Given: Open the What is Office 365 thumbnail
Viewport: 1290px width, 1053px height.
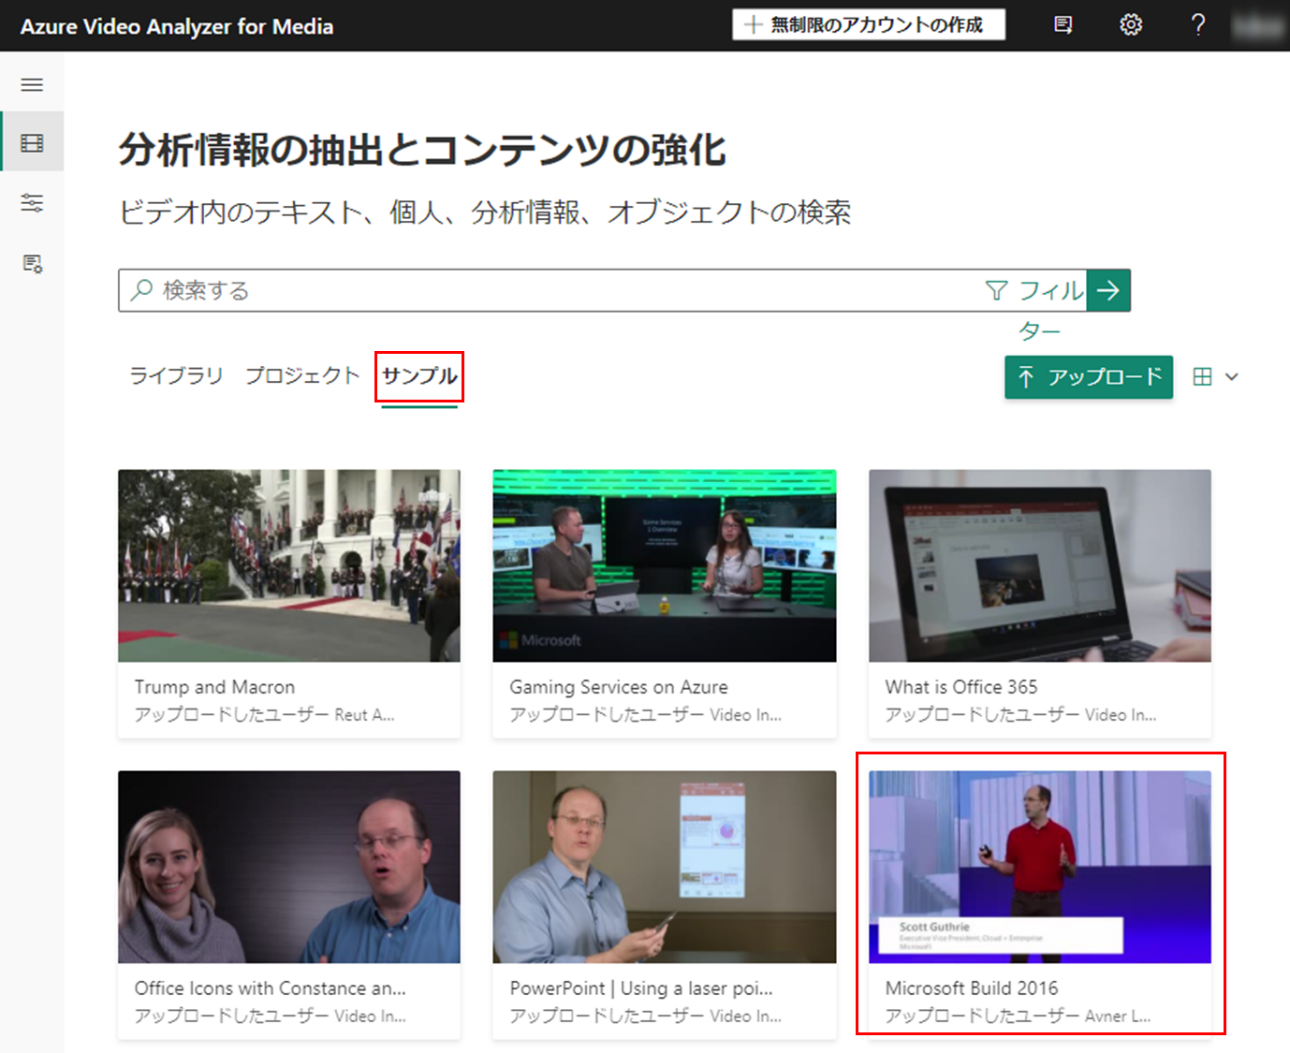Looking at the screenshot, I should click(x=1040, y=566).
